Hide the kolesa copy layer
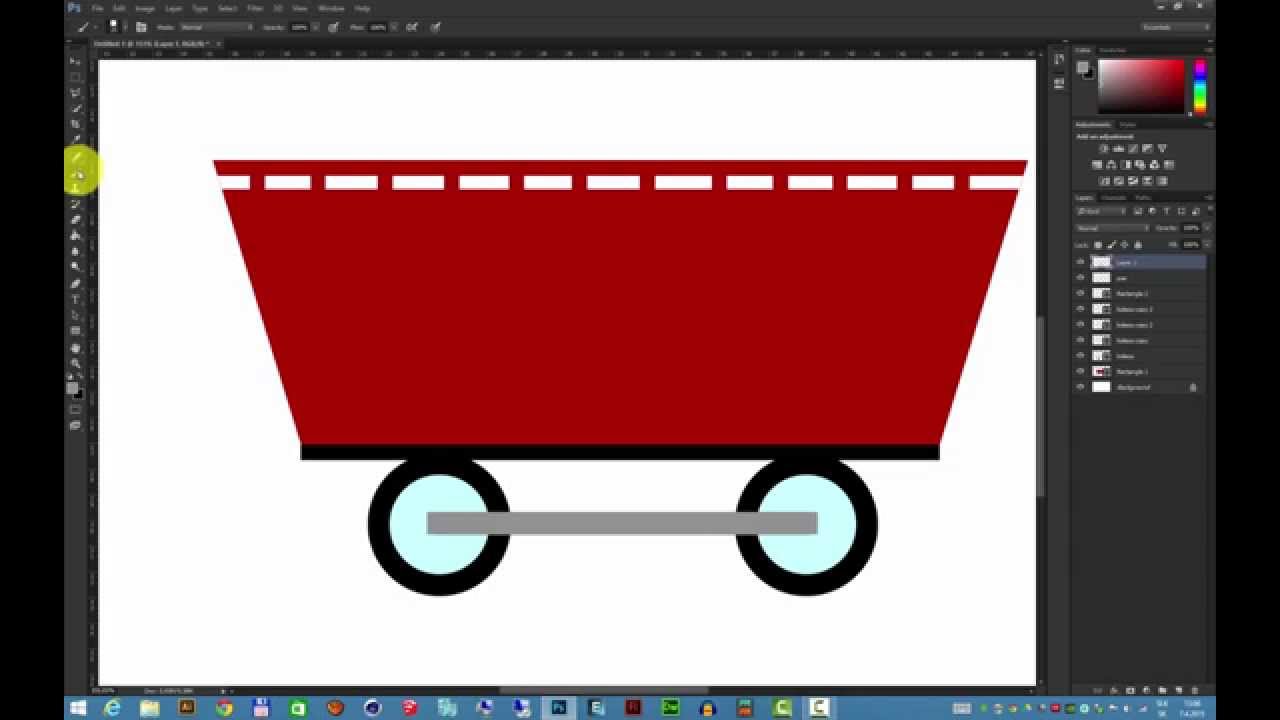Screen dimensions: 1280x720 tap(1080, 340)
